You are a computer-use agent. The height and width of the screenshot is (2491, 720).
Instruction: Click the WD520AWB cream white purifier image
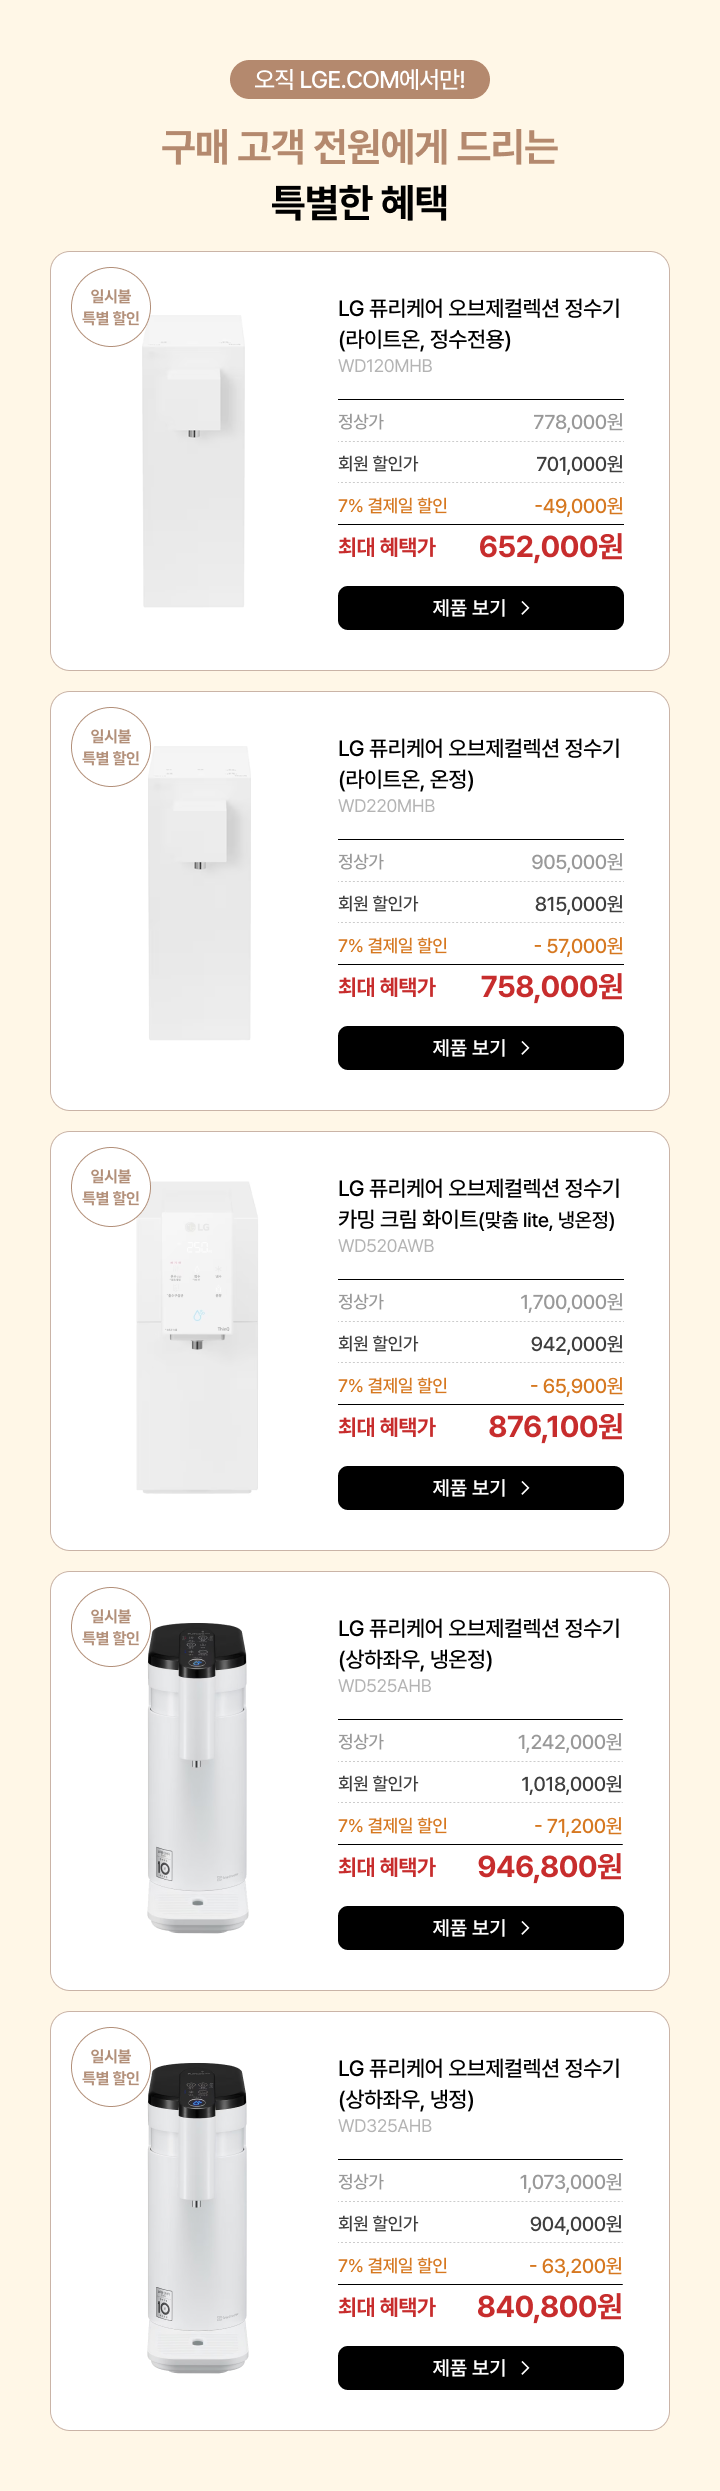click(197, 1337)
